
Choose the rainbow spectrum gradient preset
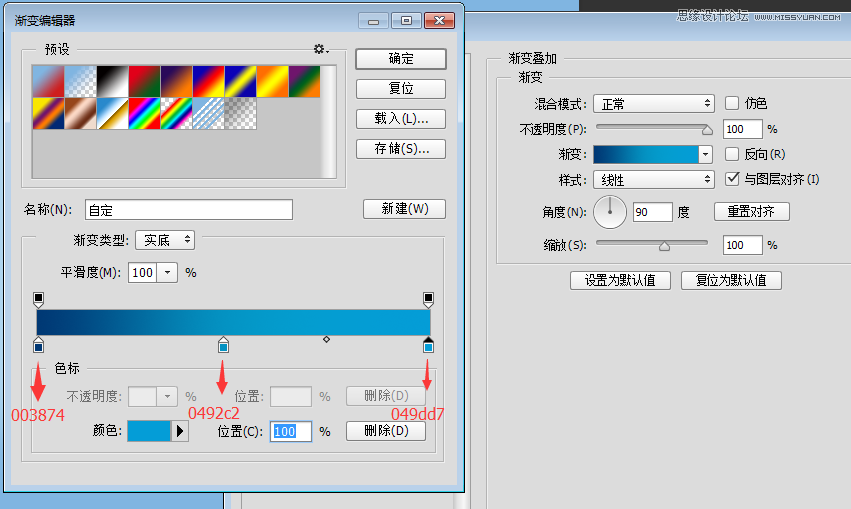point(144,112)
